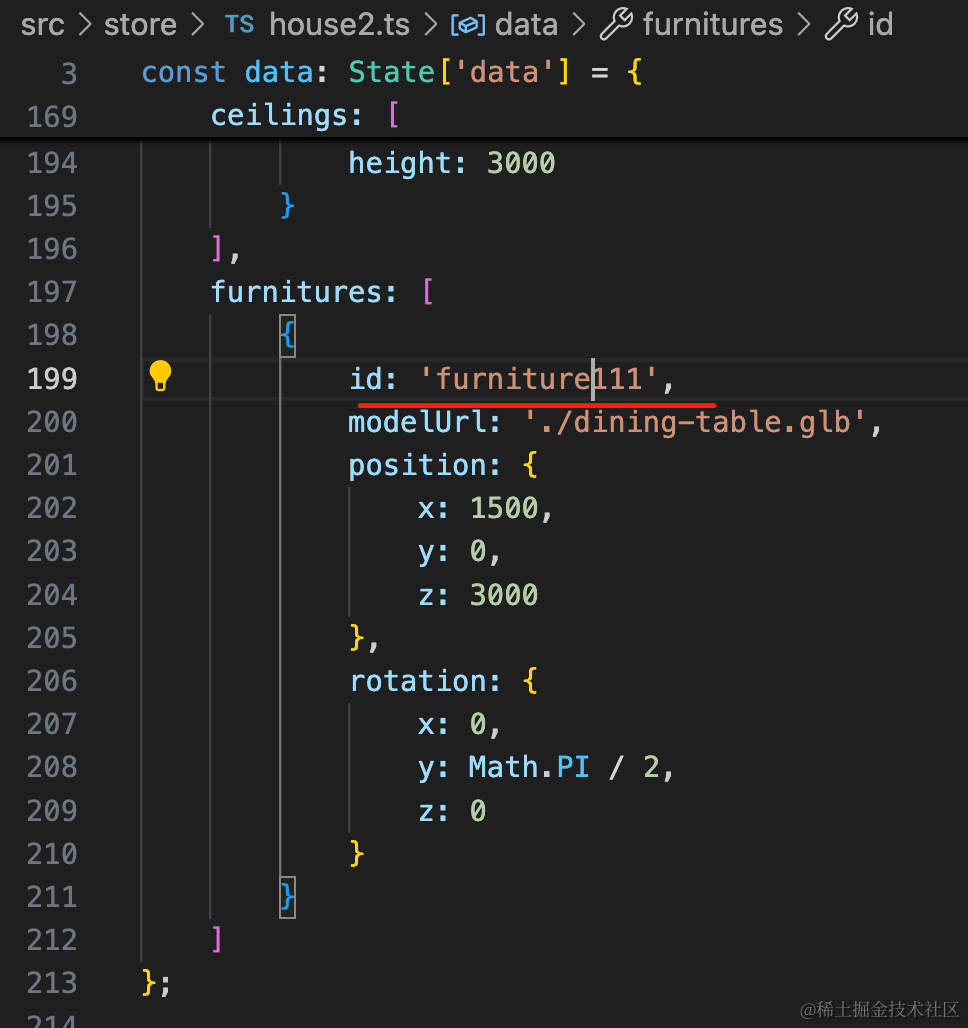This screenshot has height=1028, width=968.
Task: Click the opening brace on line 198
Action: coord(287,336)
